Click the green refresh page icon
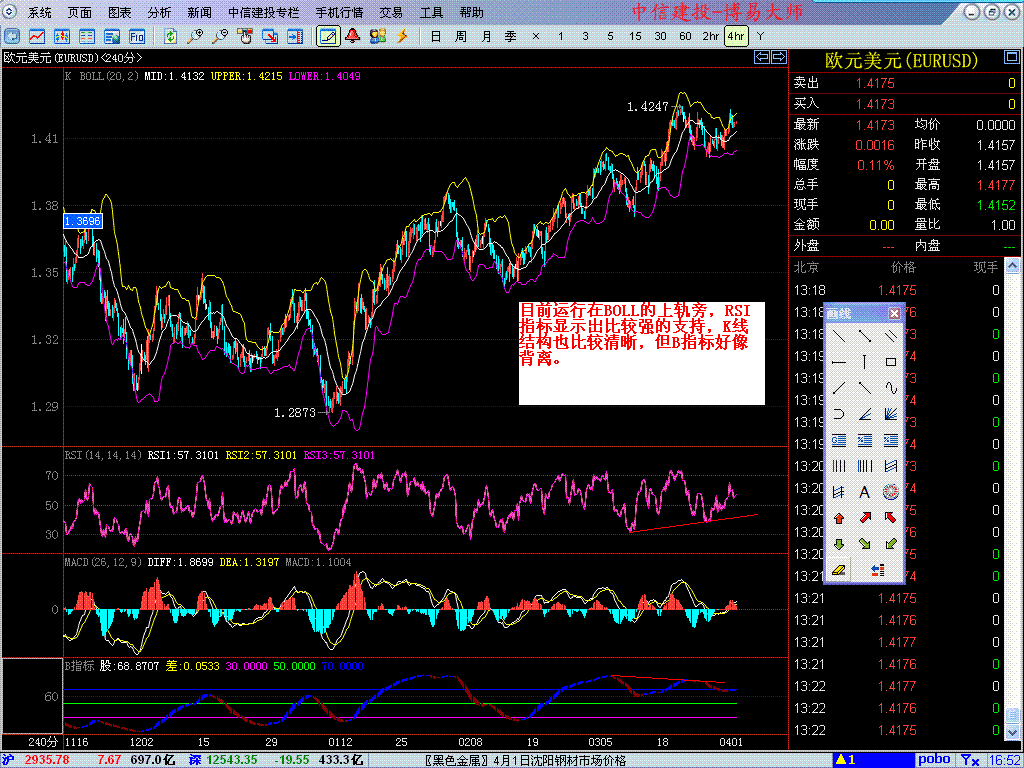 click(170, 36)
